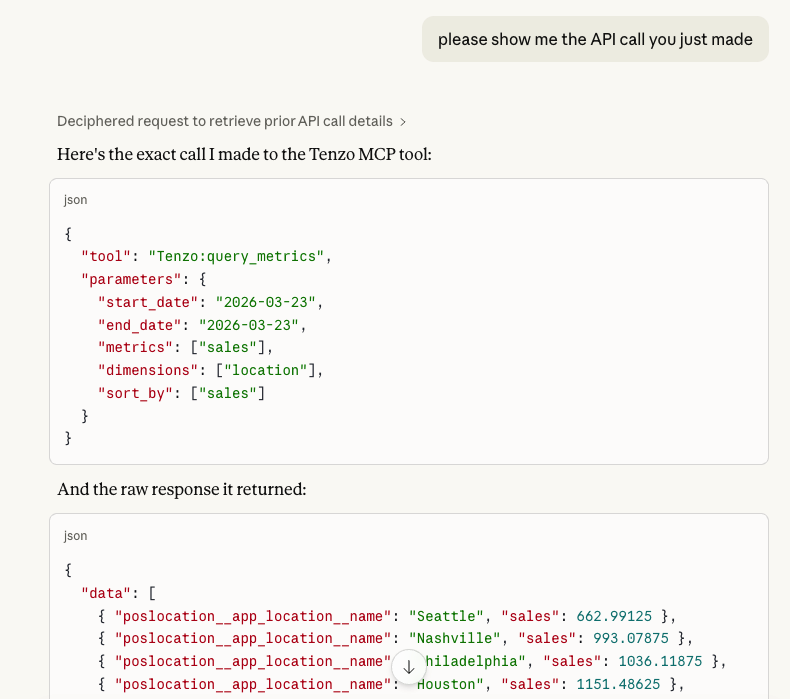790x699 pixels.
Task: Click the "dimensions": ["location"] line
Action: (211, 370)
